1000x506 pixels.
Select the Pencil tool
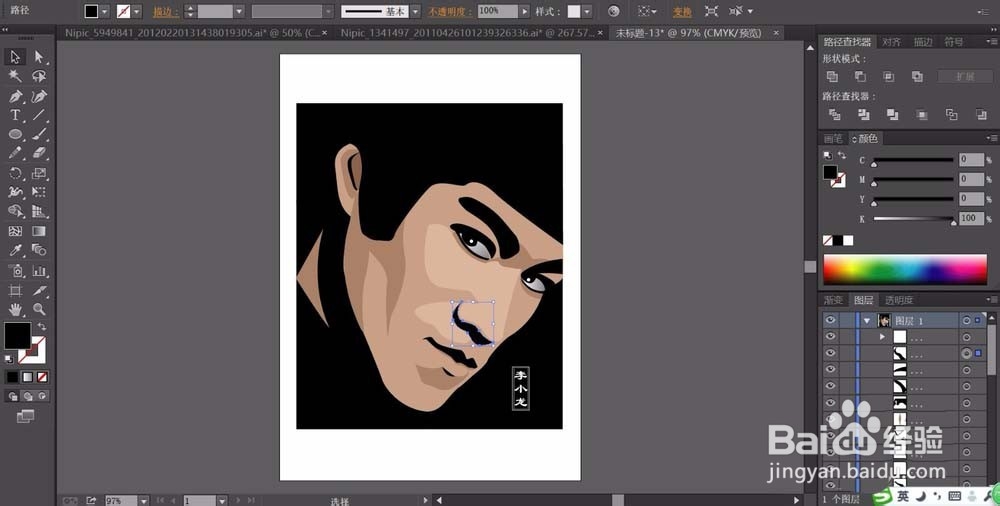(15, 153)
